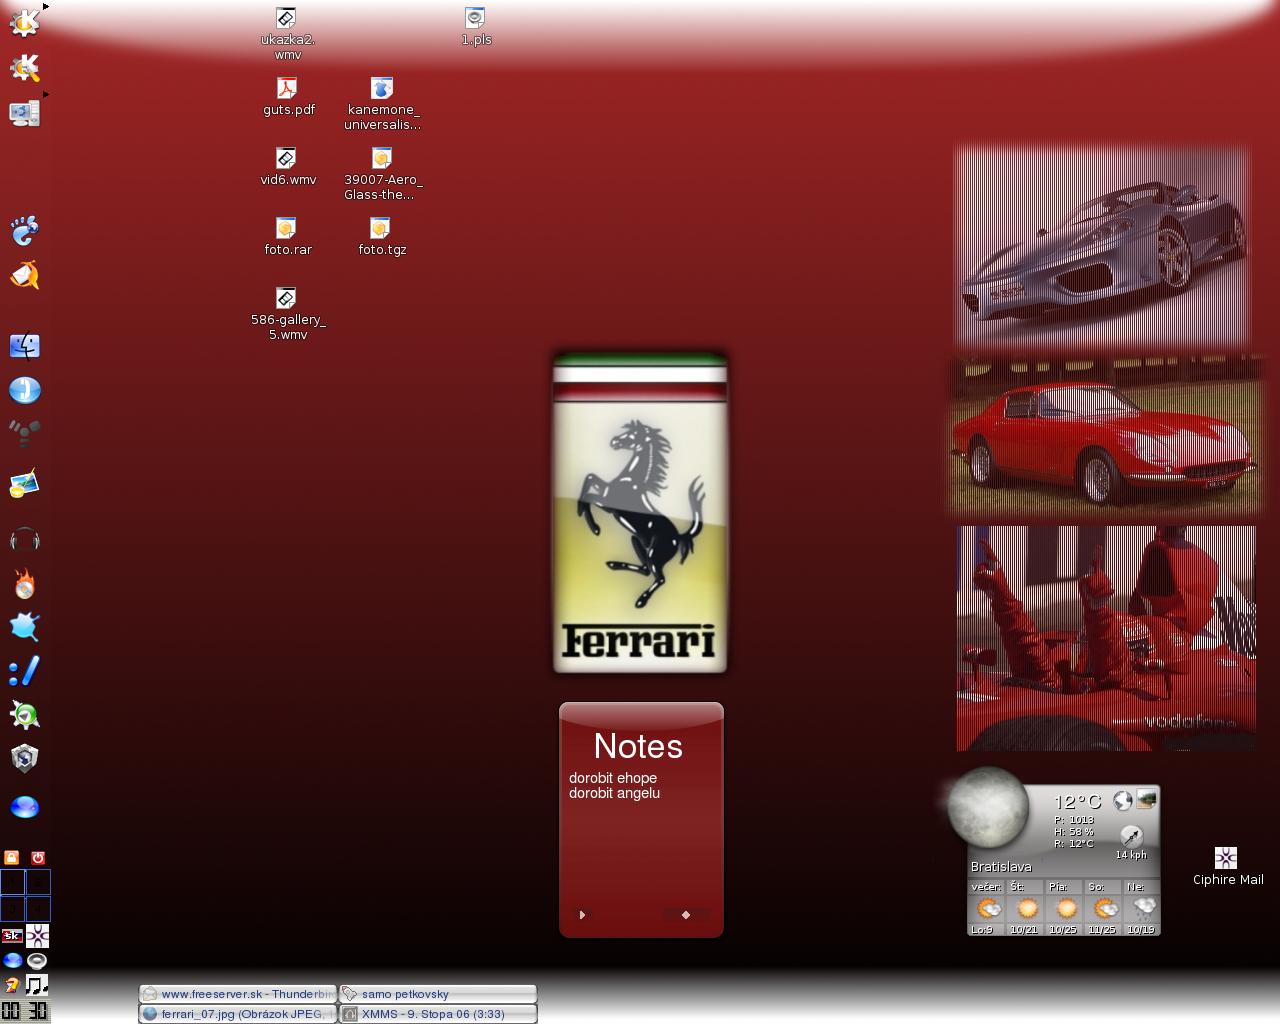Open the vid6.wmv video file
The width and height of the screenshot is (1280, 1024).
288,167
